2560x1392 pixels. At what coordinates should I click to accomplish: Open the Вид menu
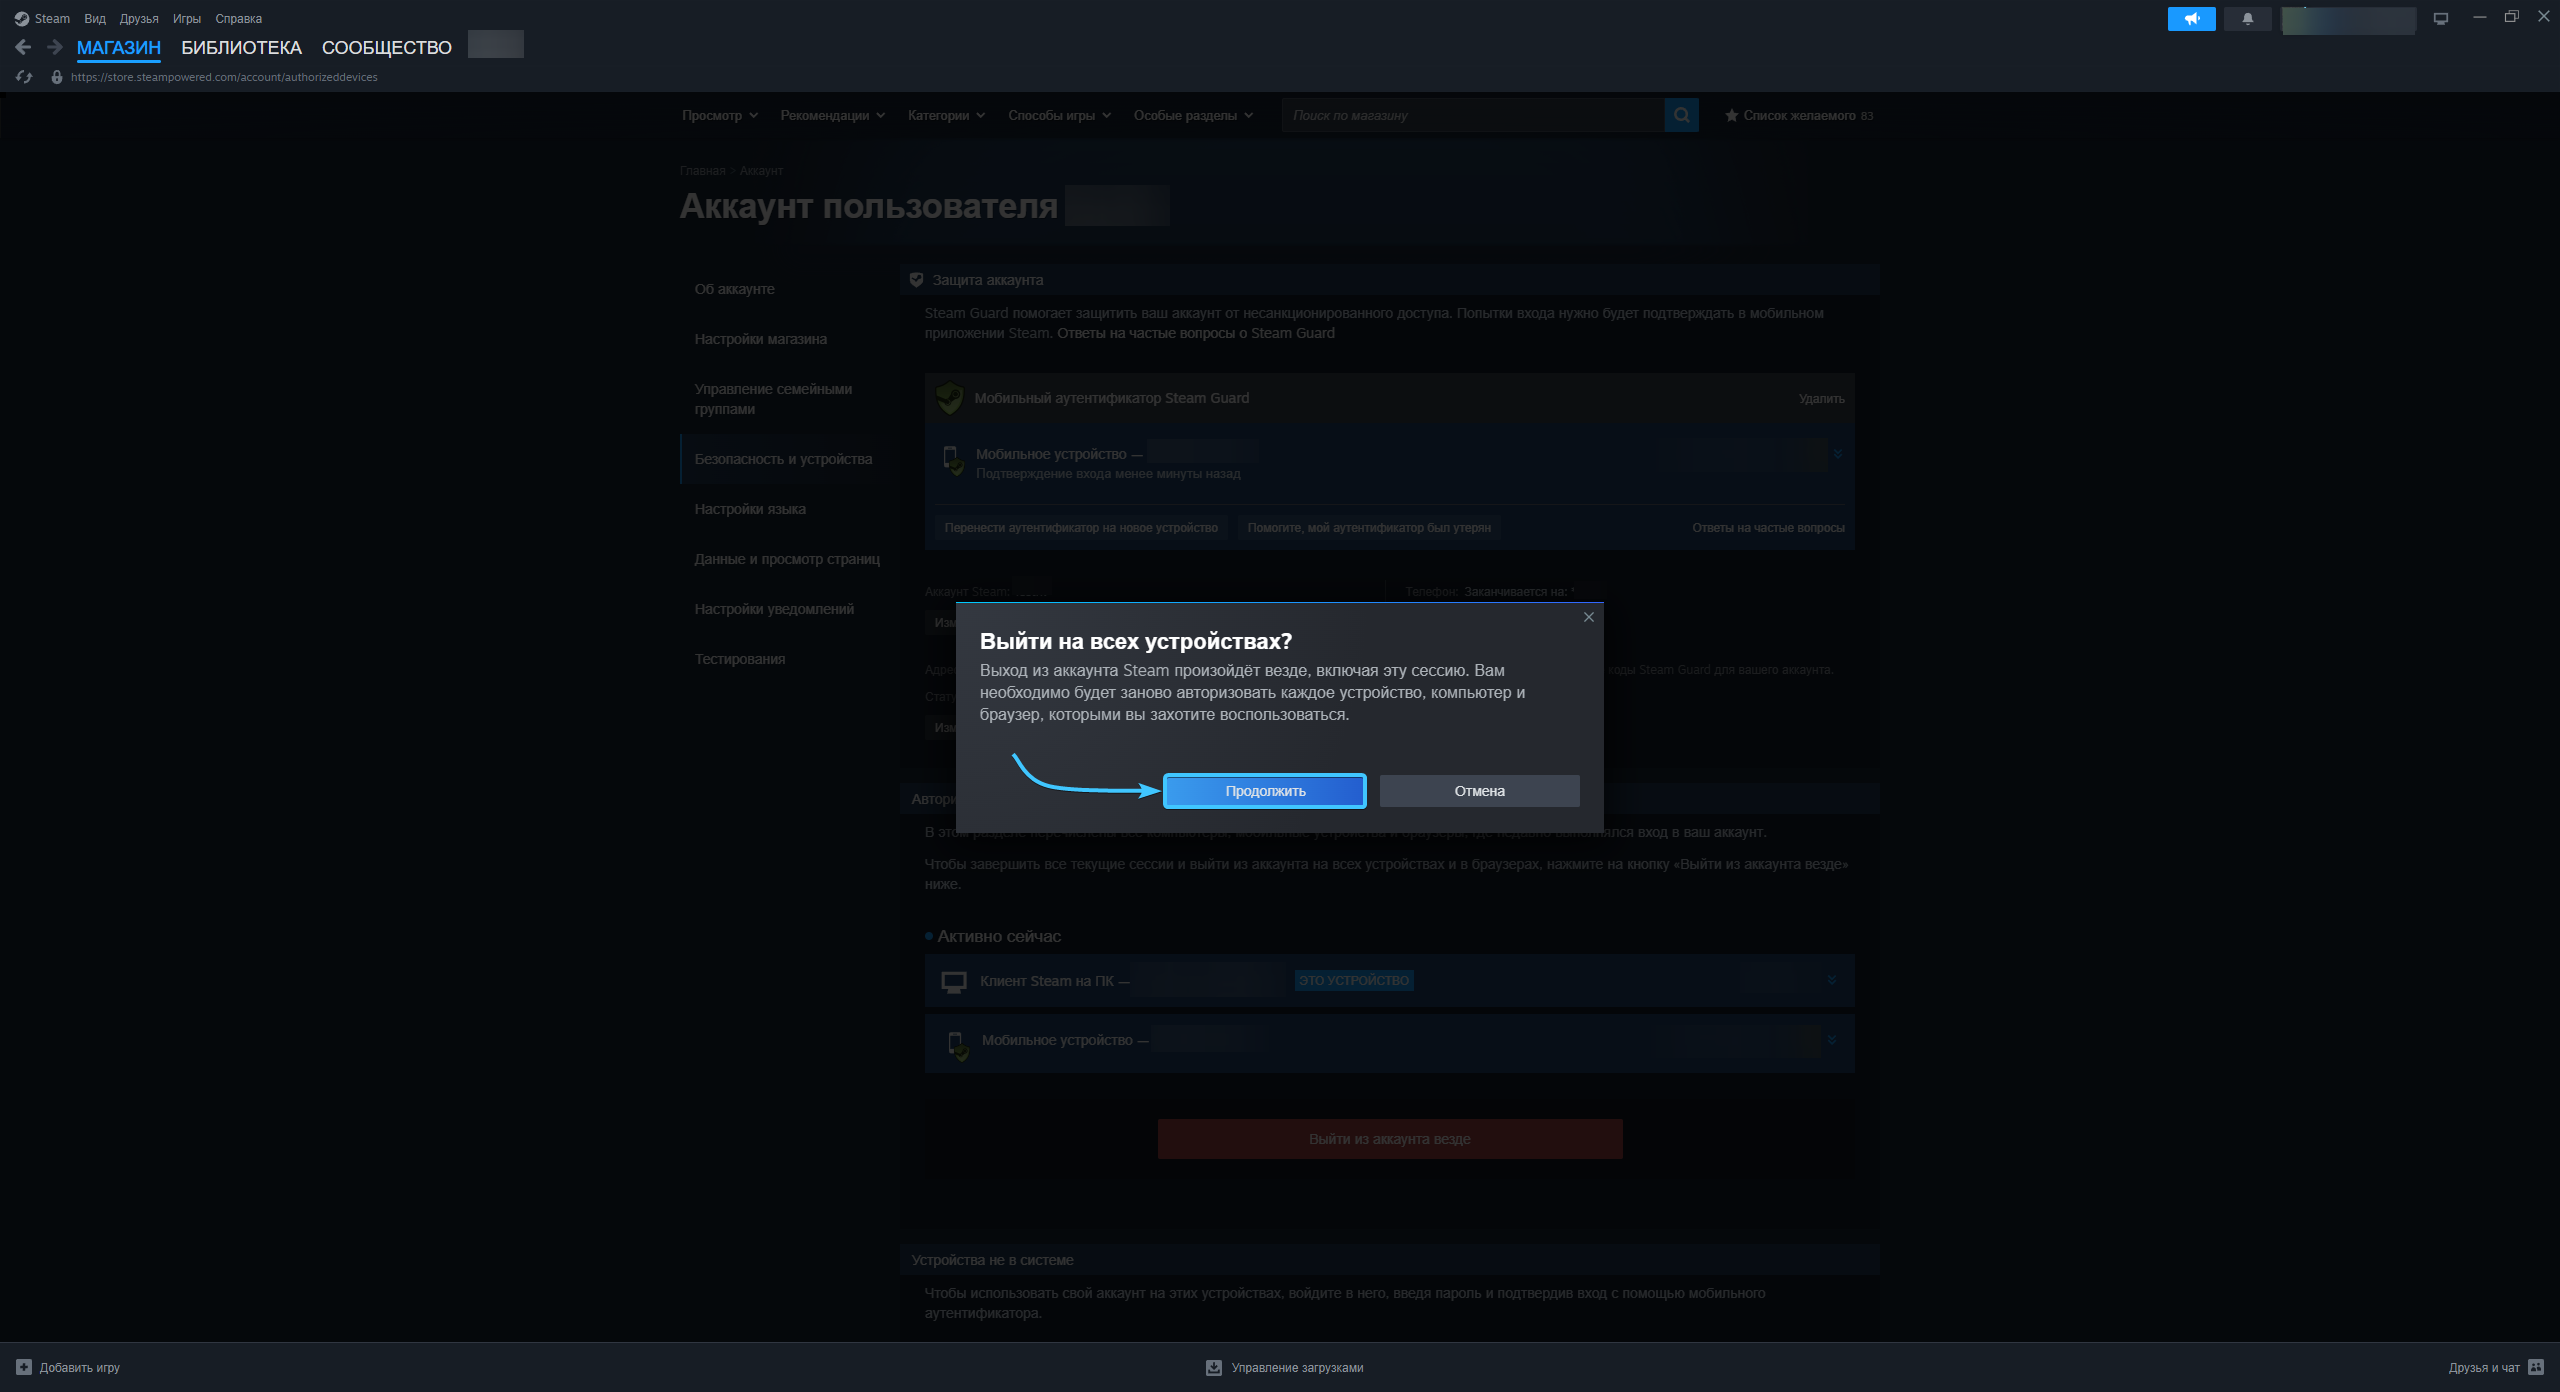(x=95, y=19)
